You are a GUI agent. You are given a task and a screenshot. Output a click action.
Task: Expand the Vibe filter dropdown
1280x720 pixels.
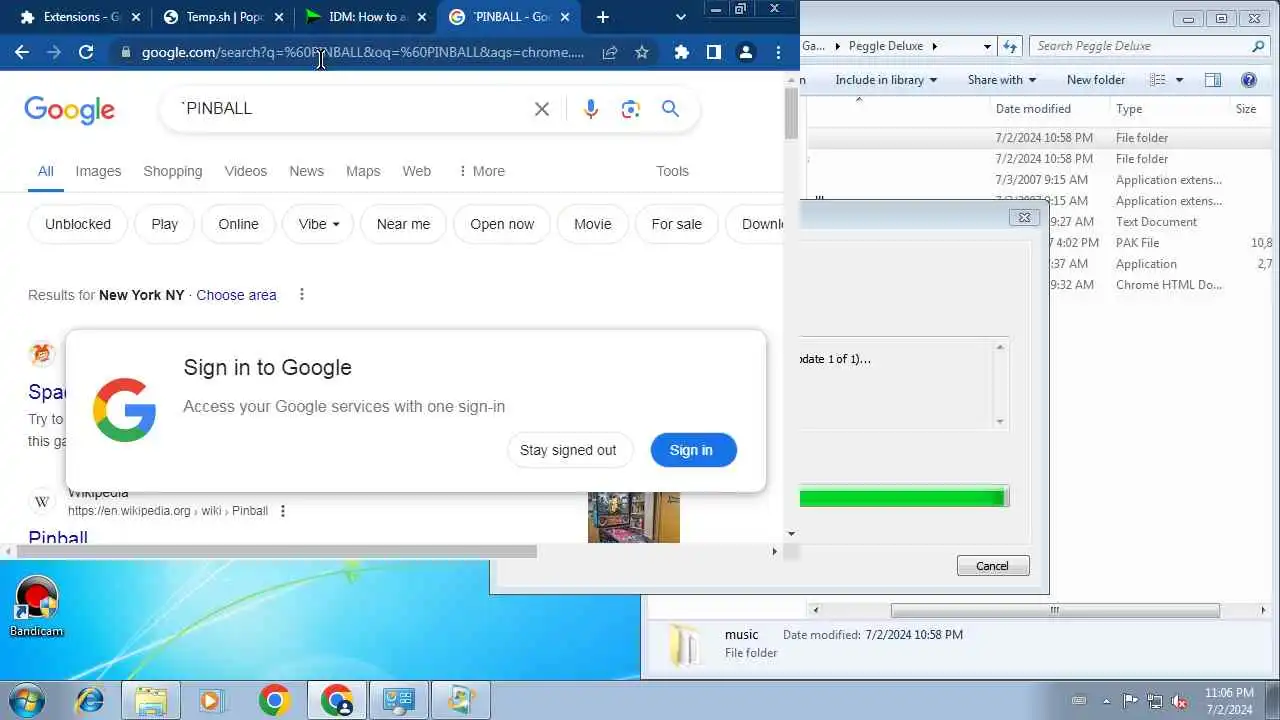[x=318, y=224]
